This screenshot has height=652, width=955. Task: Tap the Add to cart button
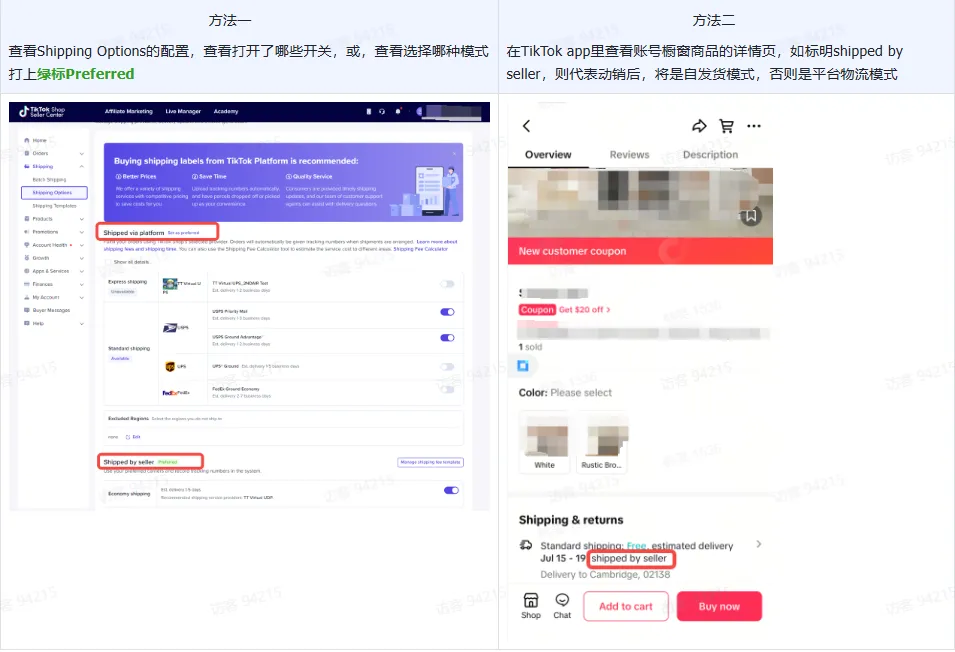point(626,606)
